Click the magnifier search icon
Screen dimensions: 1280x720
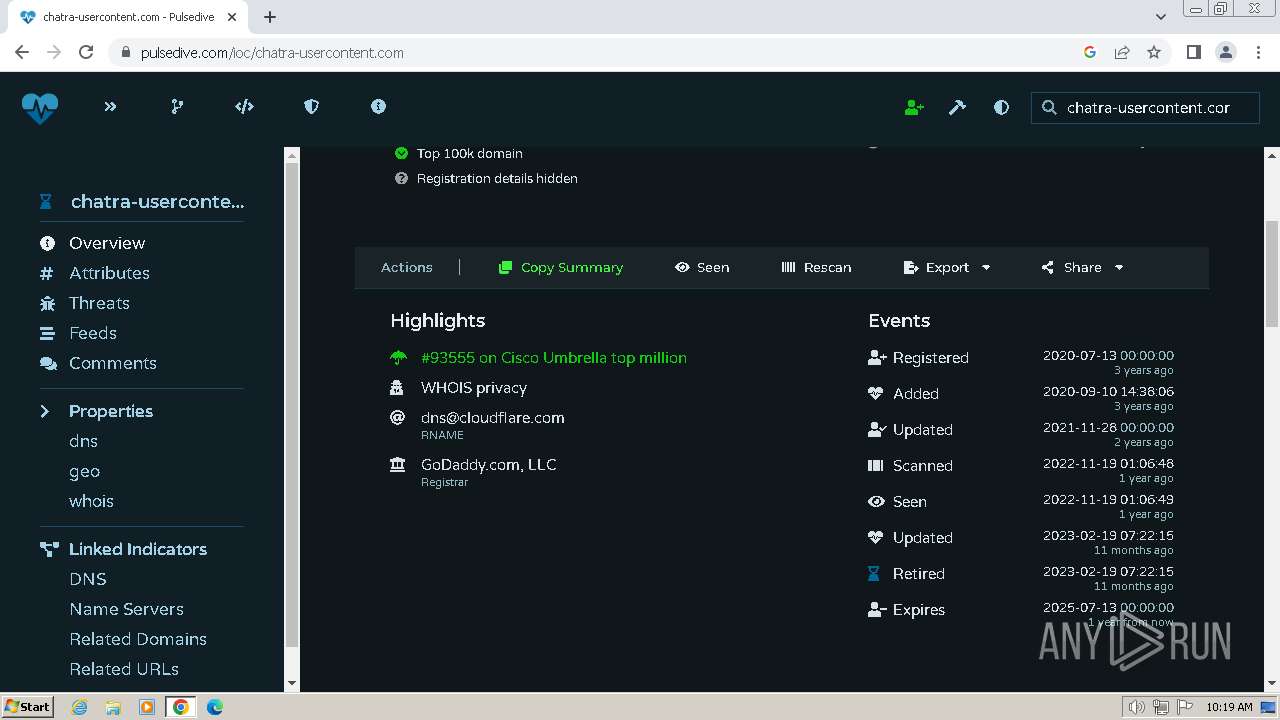pyautogui.click(x=1049, y=107)
